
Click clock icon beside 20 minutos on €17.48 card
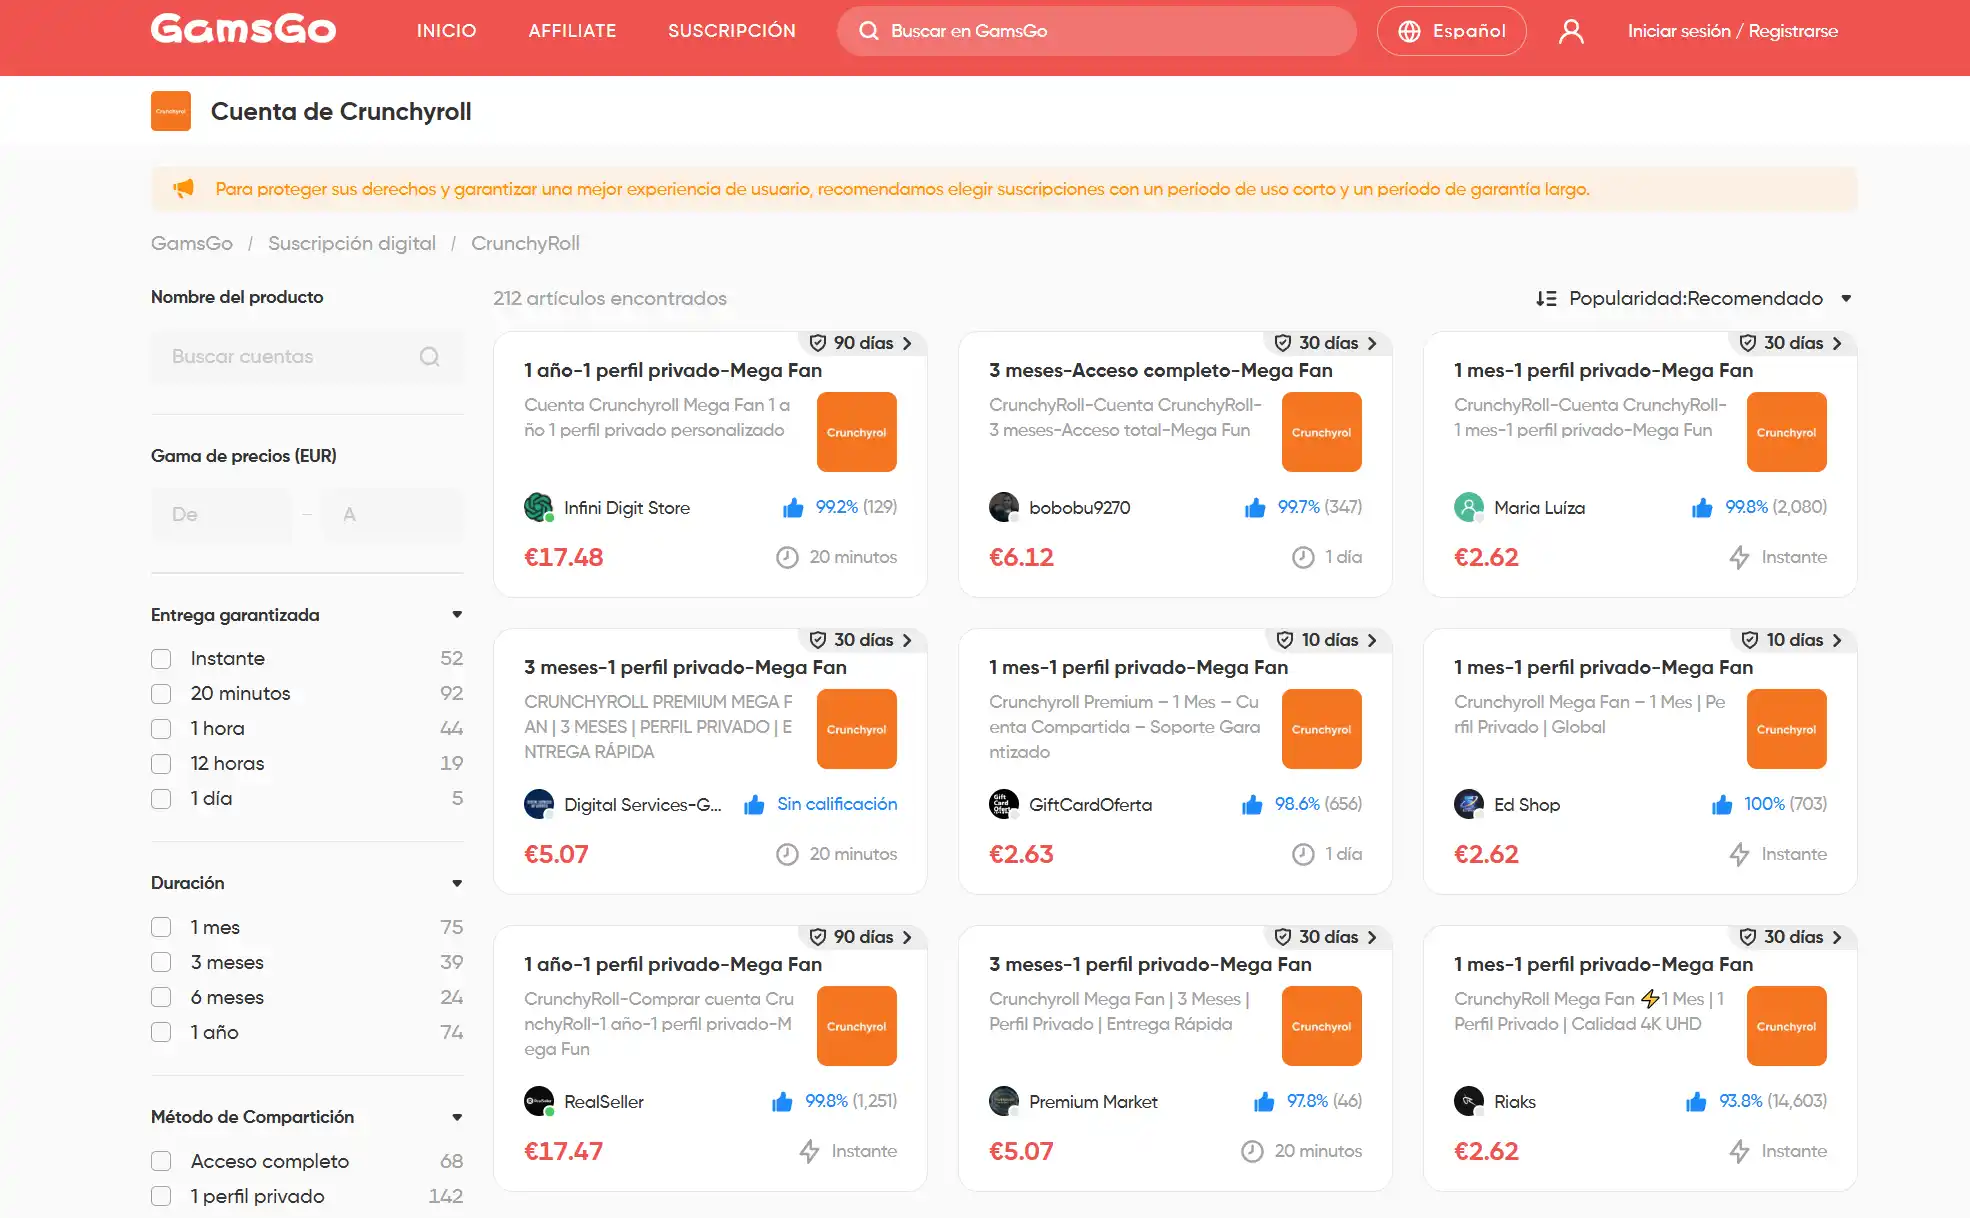coord(787,557)
